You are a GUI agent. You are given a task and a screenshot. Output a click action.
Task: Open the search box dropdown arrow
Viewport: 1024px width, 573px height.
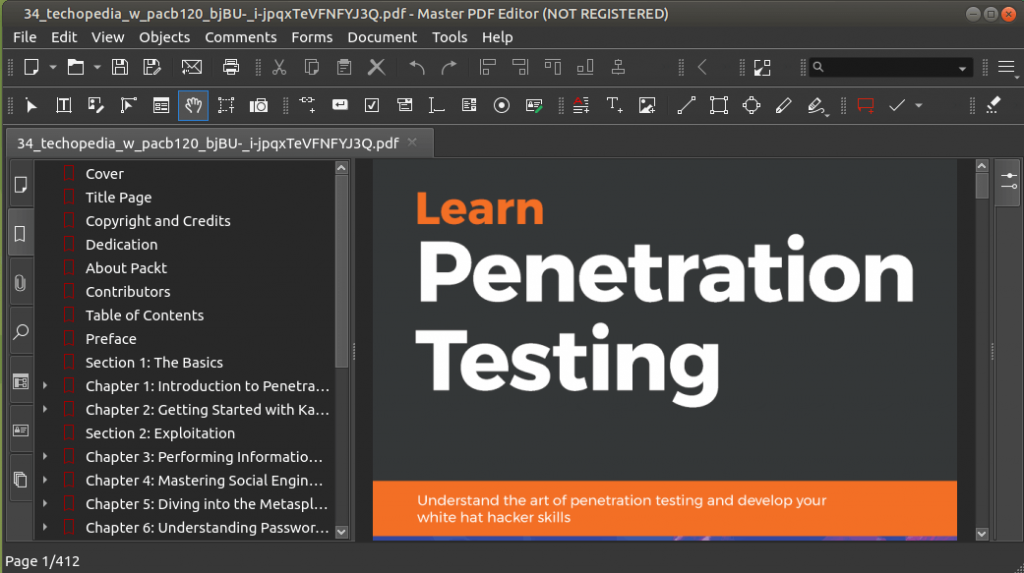pos(962,68)
